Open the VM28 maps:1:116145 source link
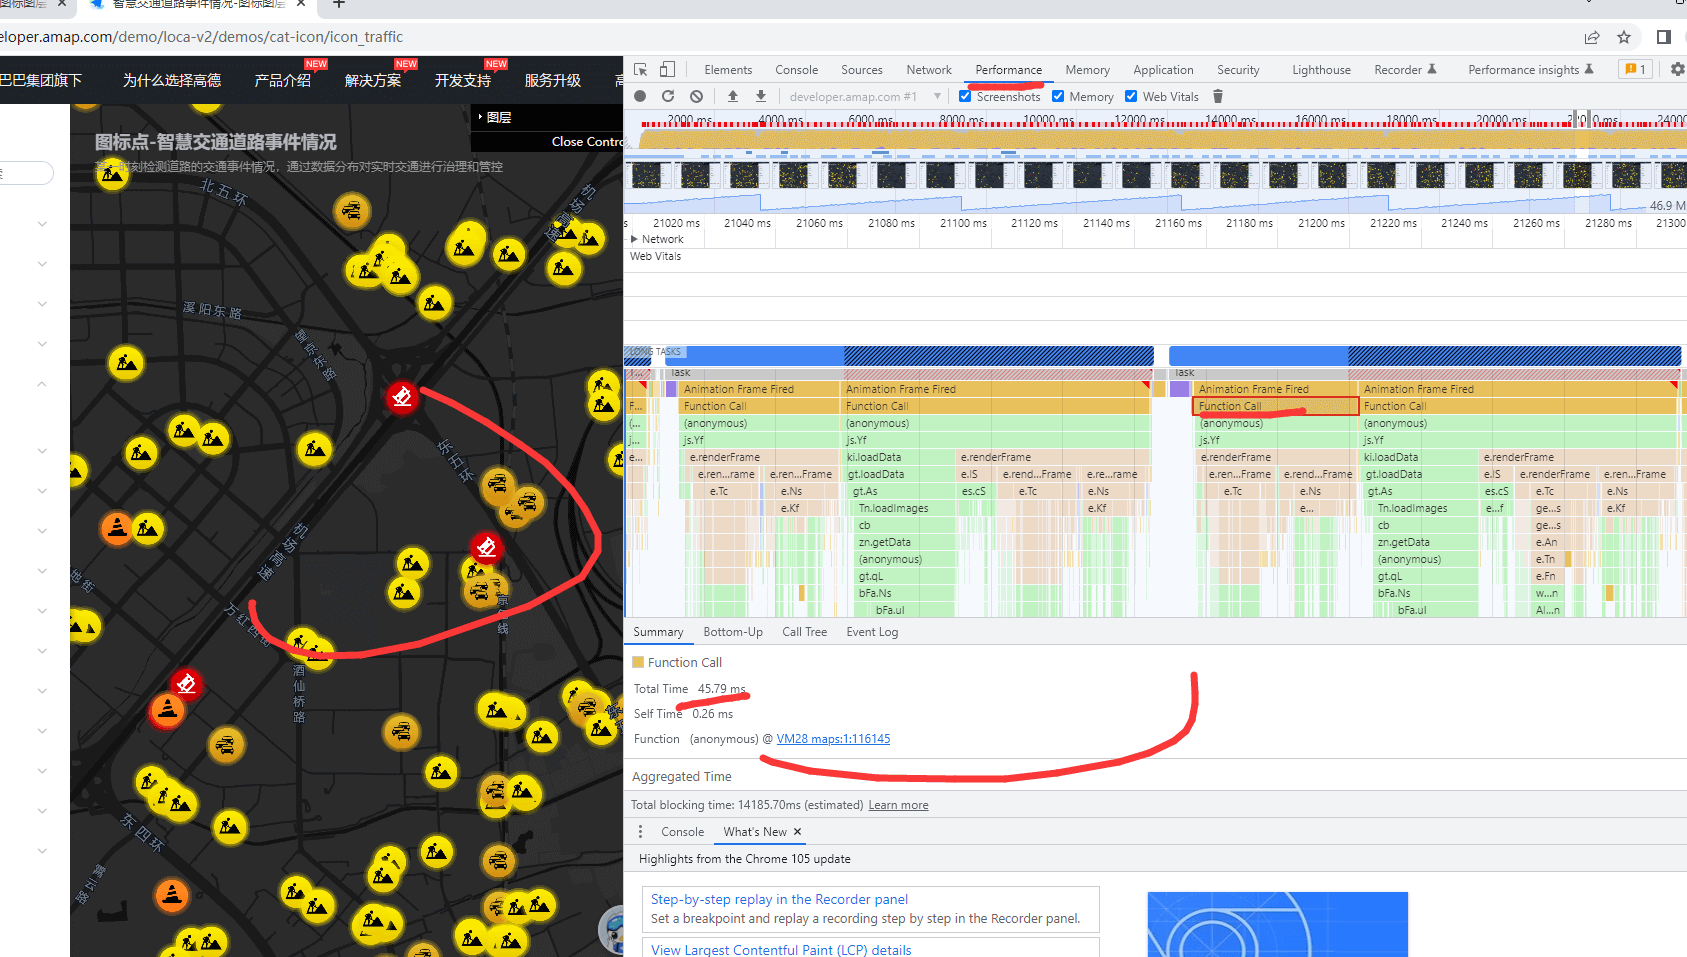This screenshot has height=957, width=1687. (x=833, y=739)
